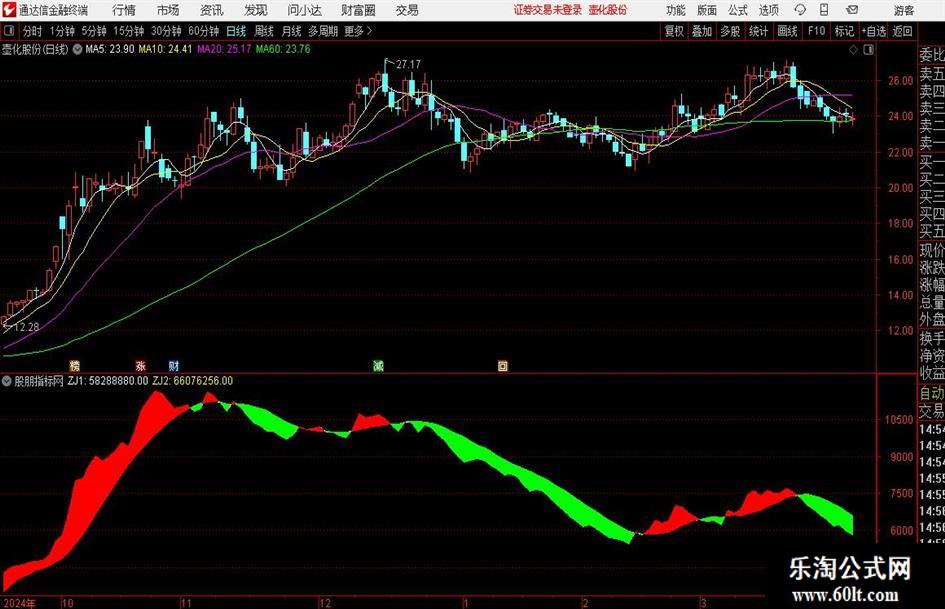Image resolution: width=945 pixels, height=609 pixels.
Task: Click the 画线 drawing toolbar button
Action: pyautogui.click(x=787, y=31)
